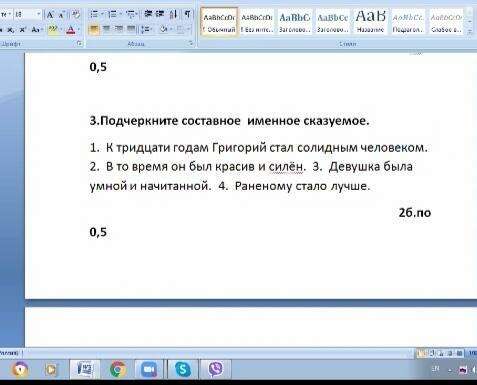The height and width of the screenshot is (385, 477).
Task: Open the font size dropdown
Action: coord(39,14)
